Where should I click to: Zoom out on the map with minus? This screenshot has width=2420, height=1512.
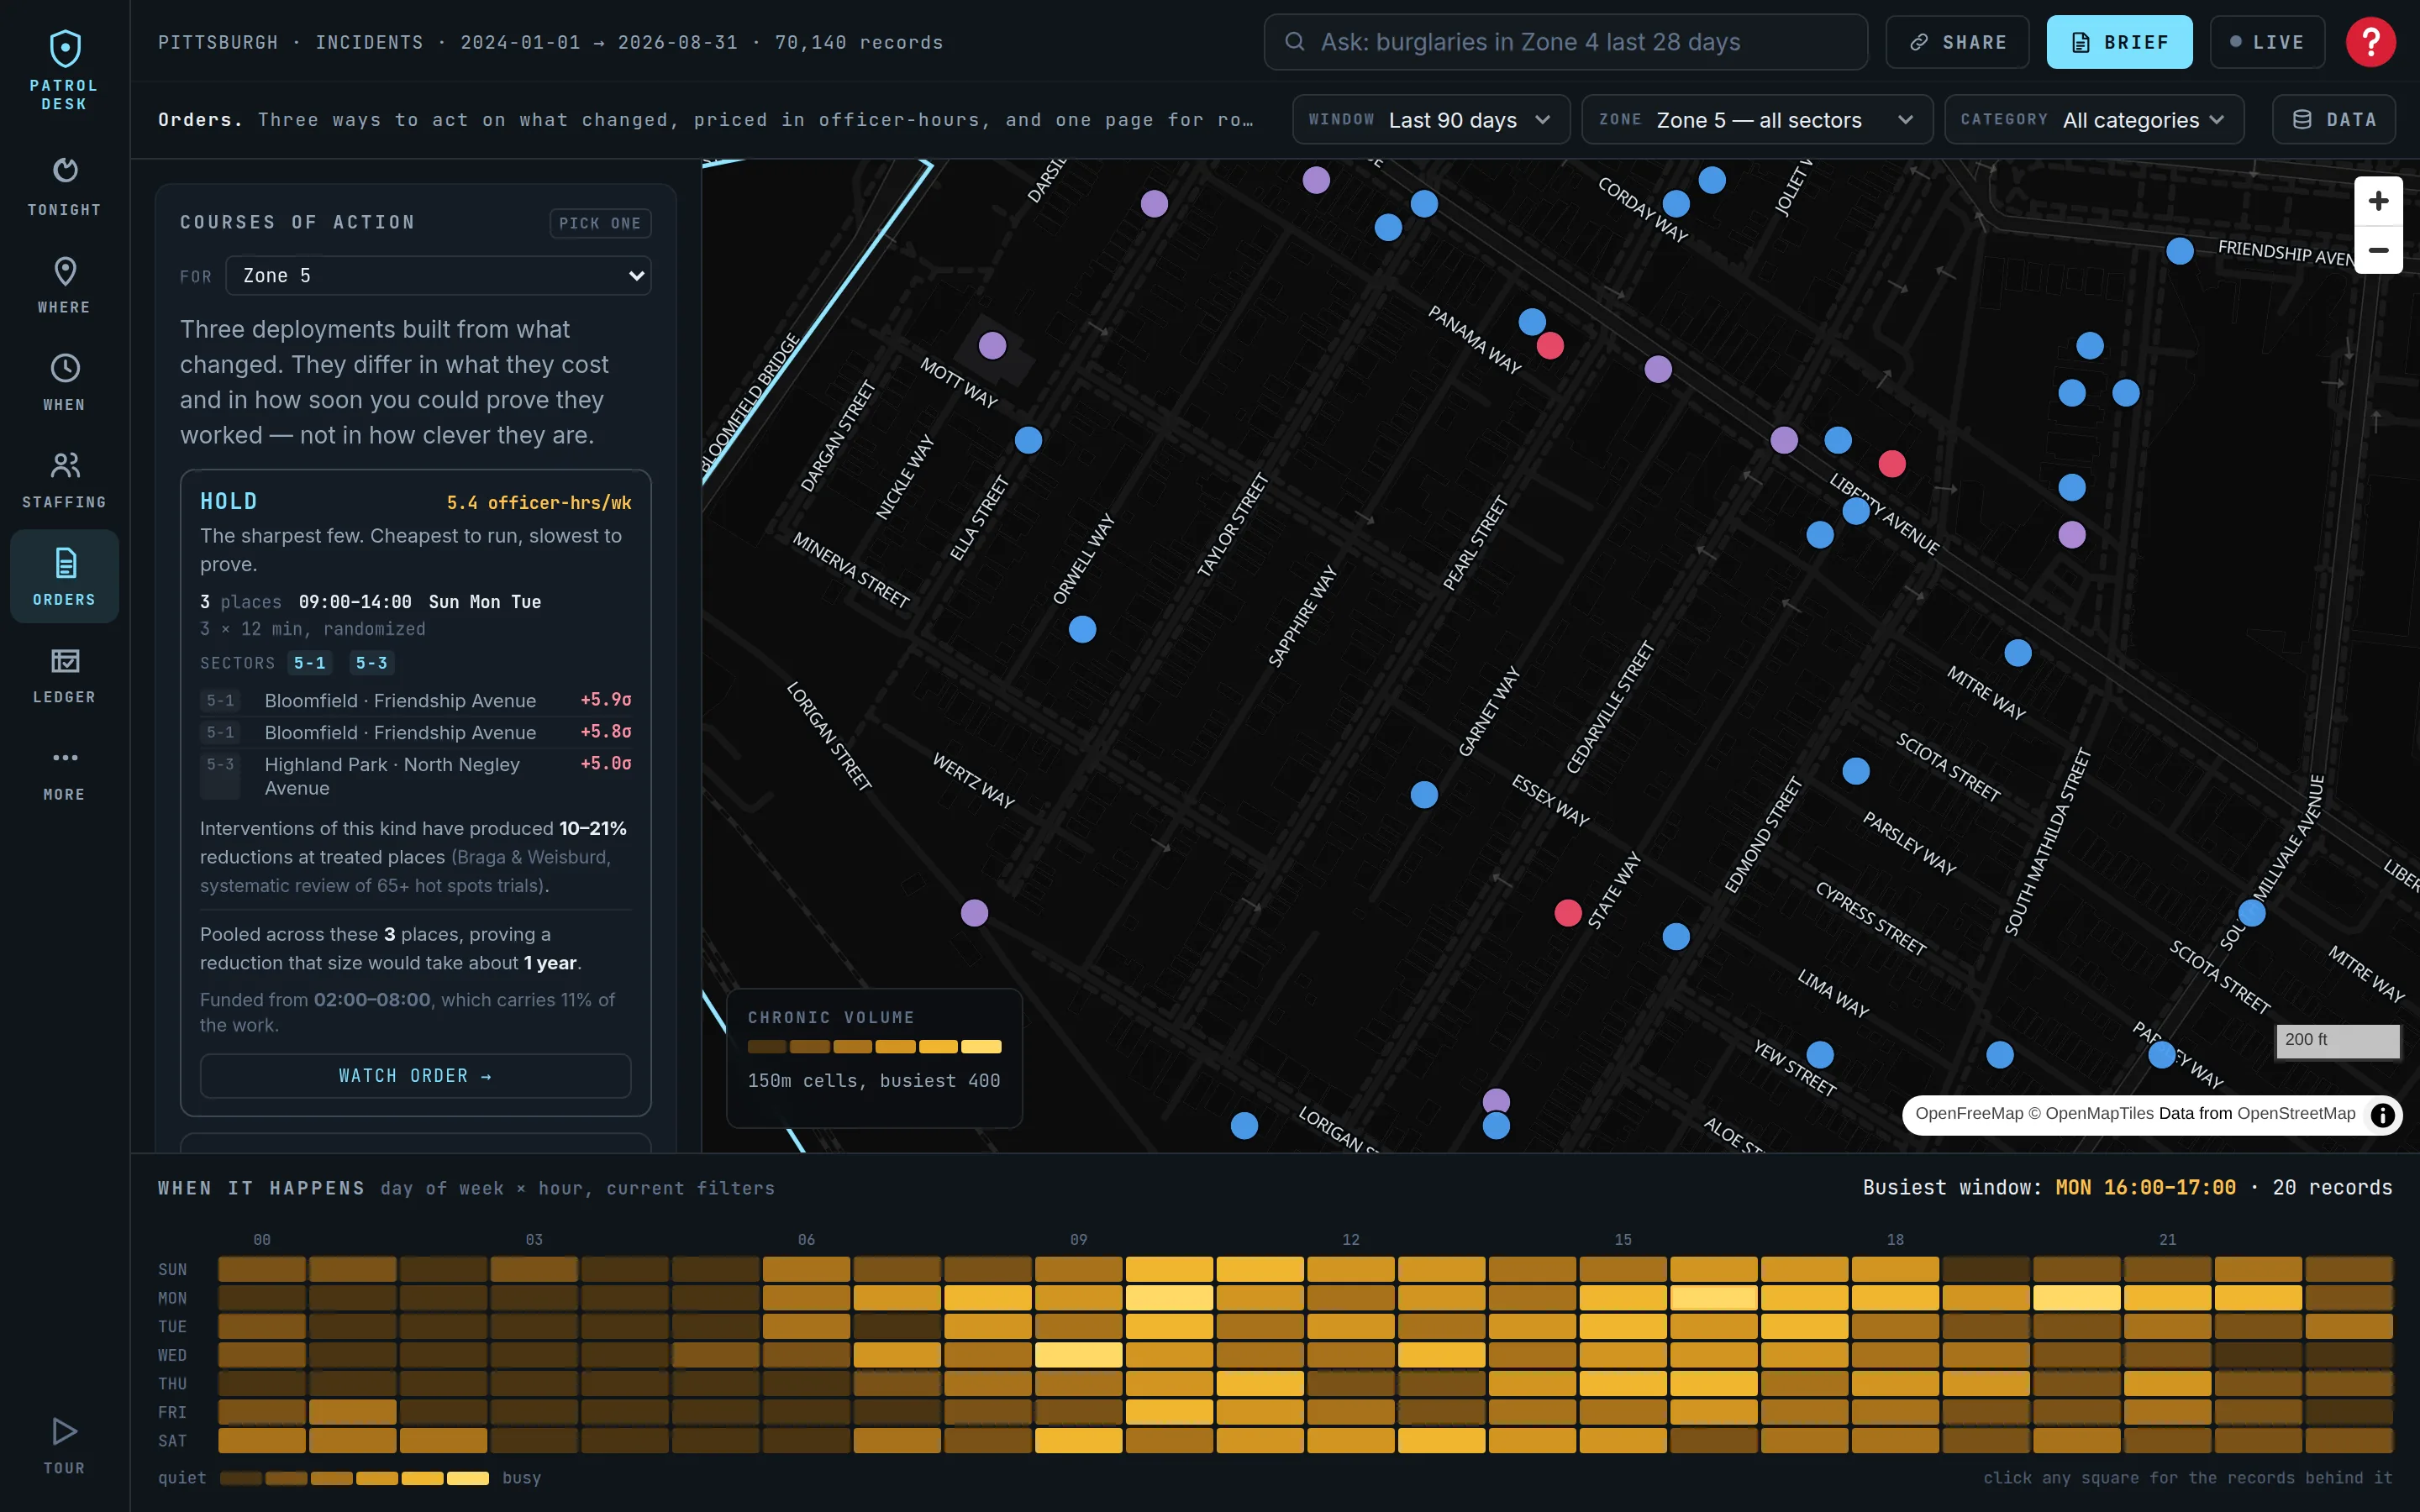2378,250
